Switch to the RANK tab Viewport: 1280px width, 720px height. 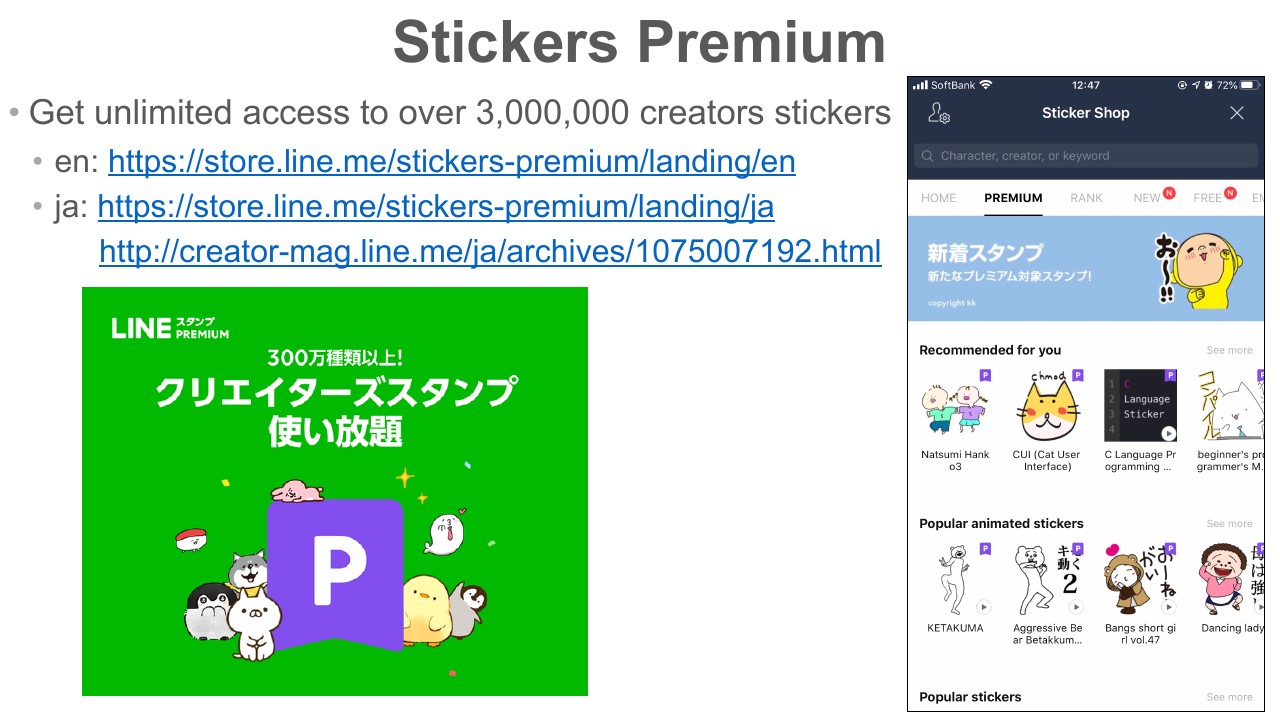pyautogui.click(x=1086, y=198)
